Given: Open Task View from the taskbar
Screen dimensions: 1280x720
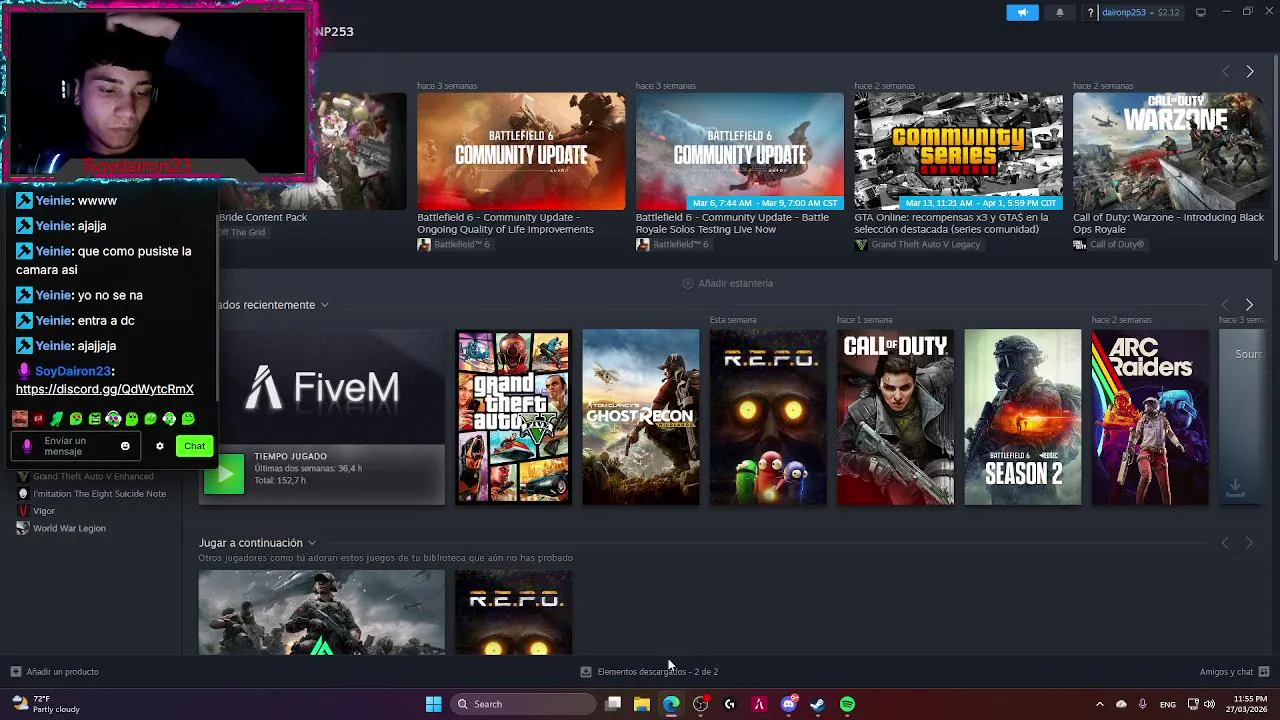Looking at the screenshot, I should pyautogui.click(x=613, y=704).
